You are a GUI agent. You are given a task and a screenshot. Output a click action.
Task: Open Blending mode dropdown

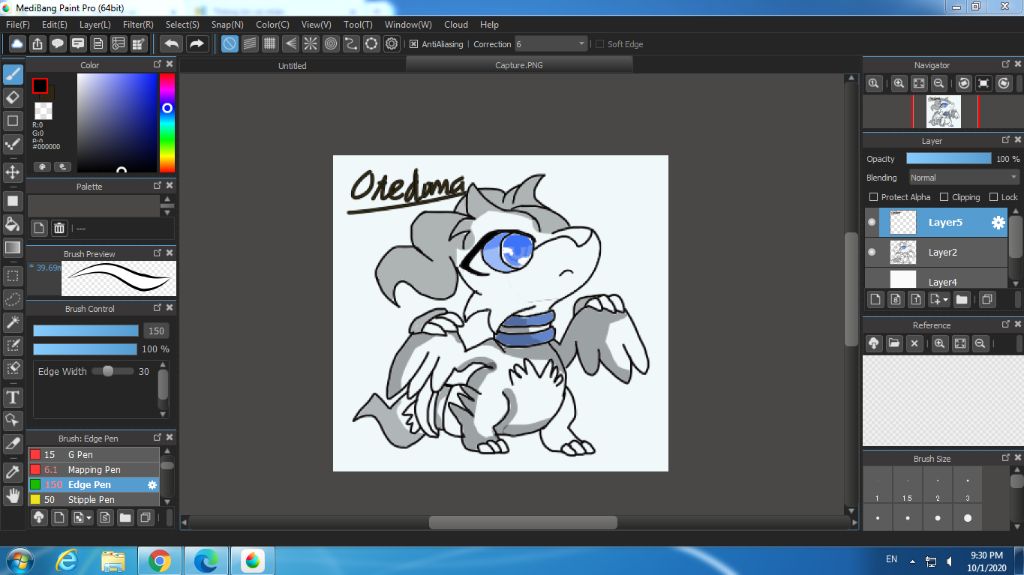[x=963, y=178]
